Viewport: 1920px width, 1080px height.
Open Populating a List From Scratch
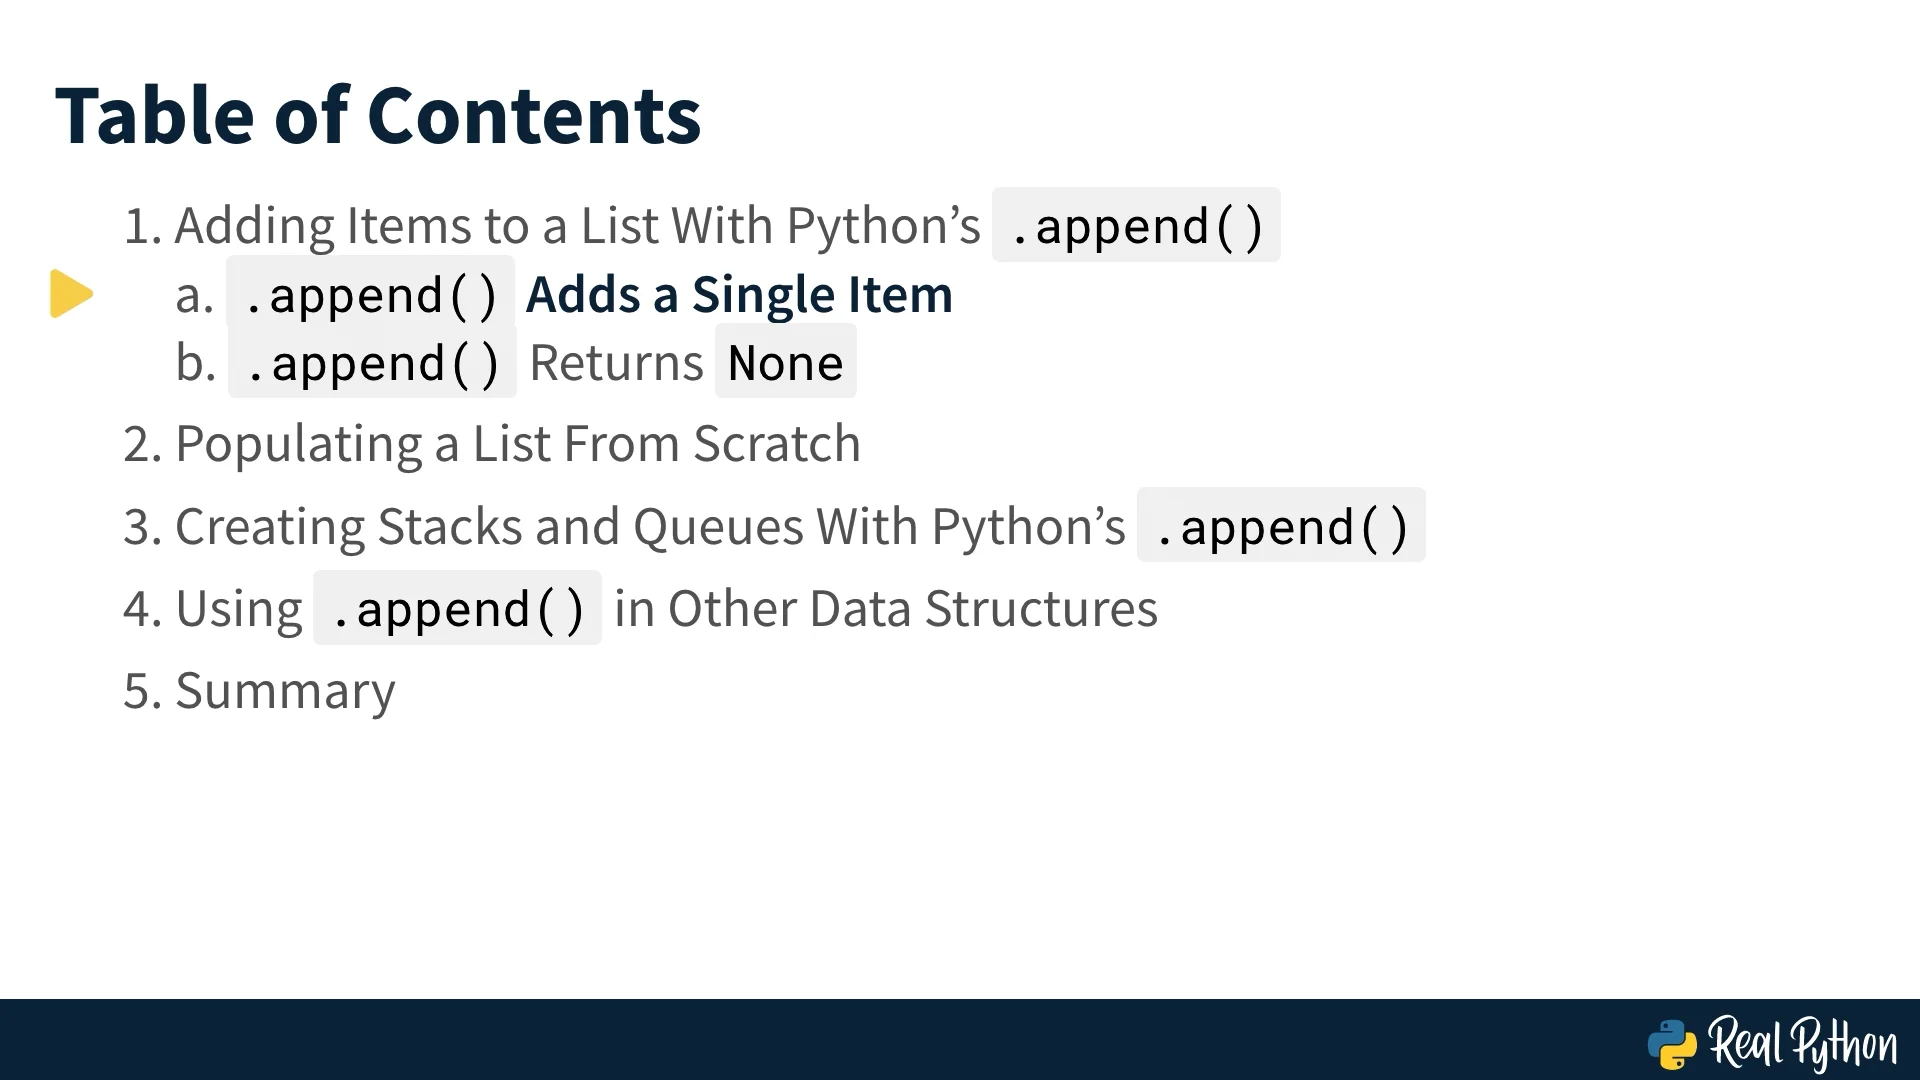[x=491, y=444]
